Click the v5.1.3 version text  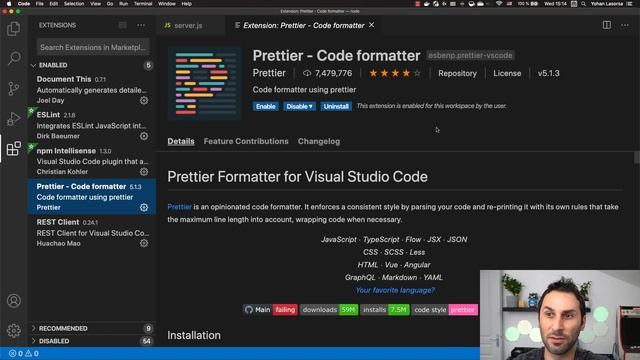click(549, 73)
